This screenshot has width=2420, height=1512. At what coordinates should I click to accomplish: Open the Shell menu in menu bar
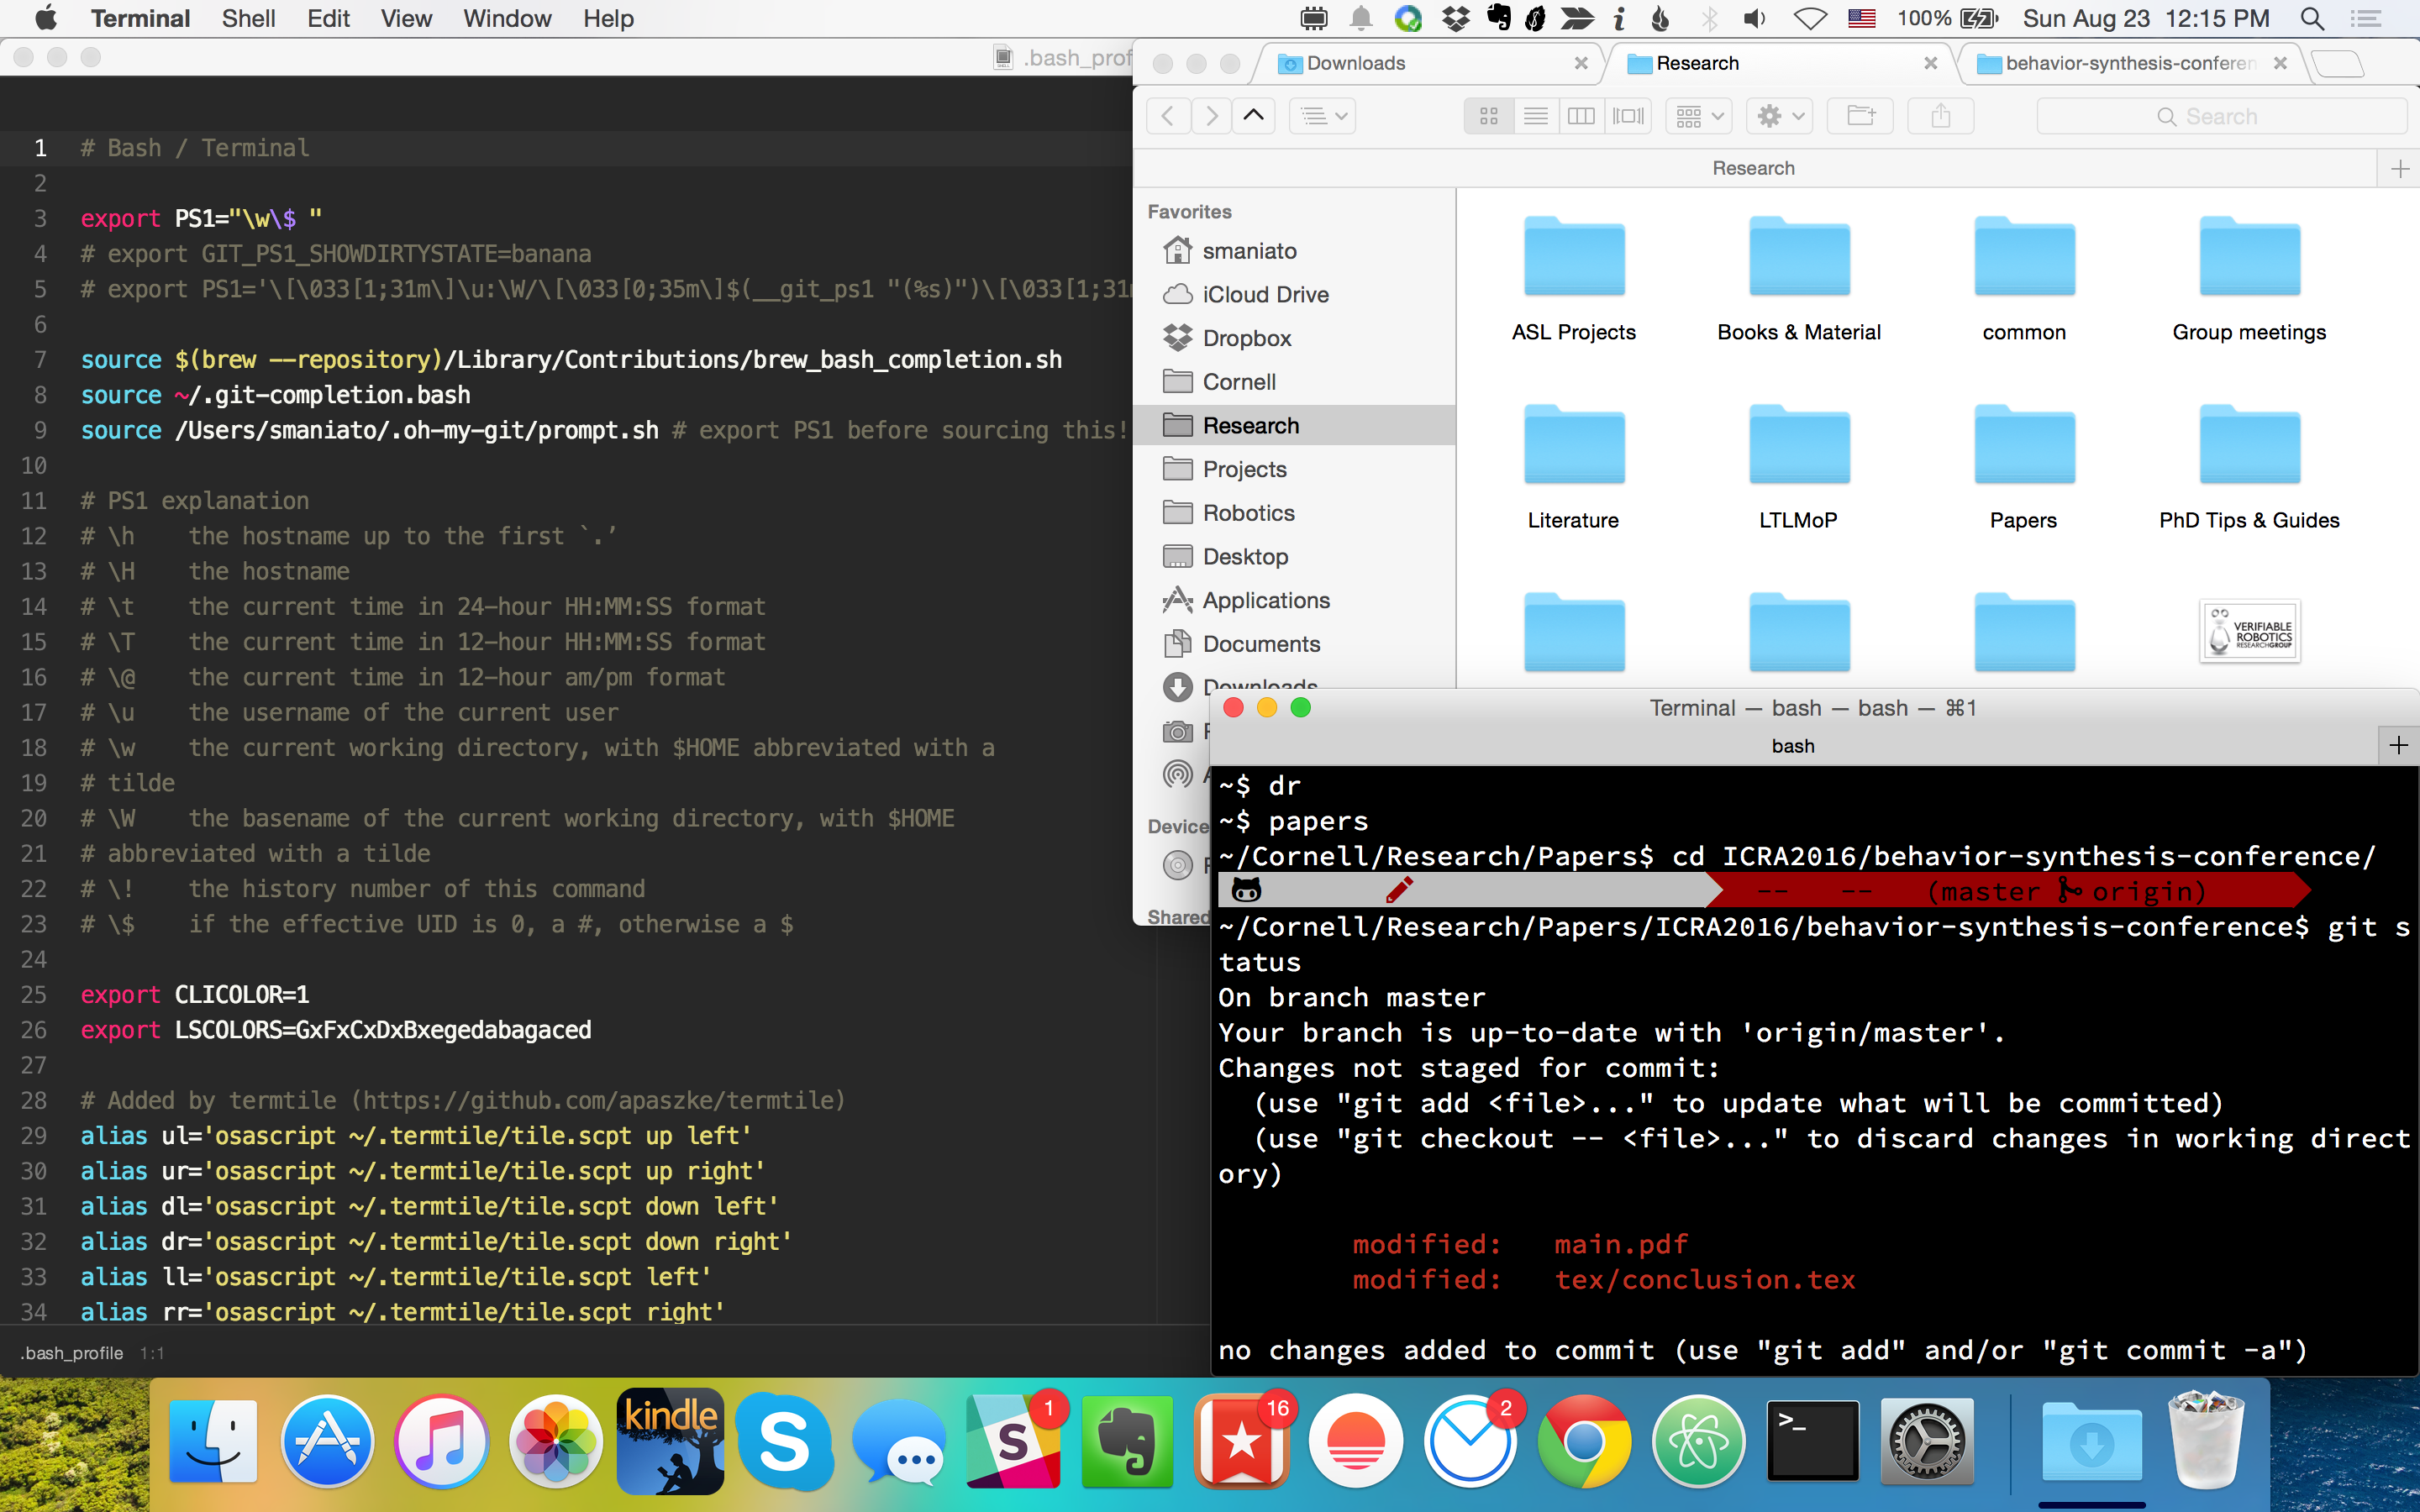tap(248, 18)
